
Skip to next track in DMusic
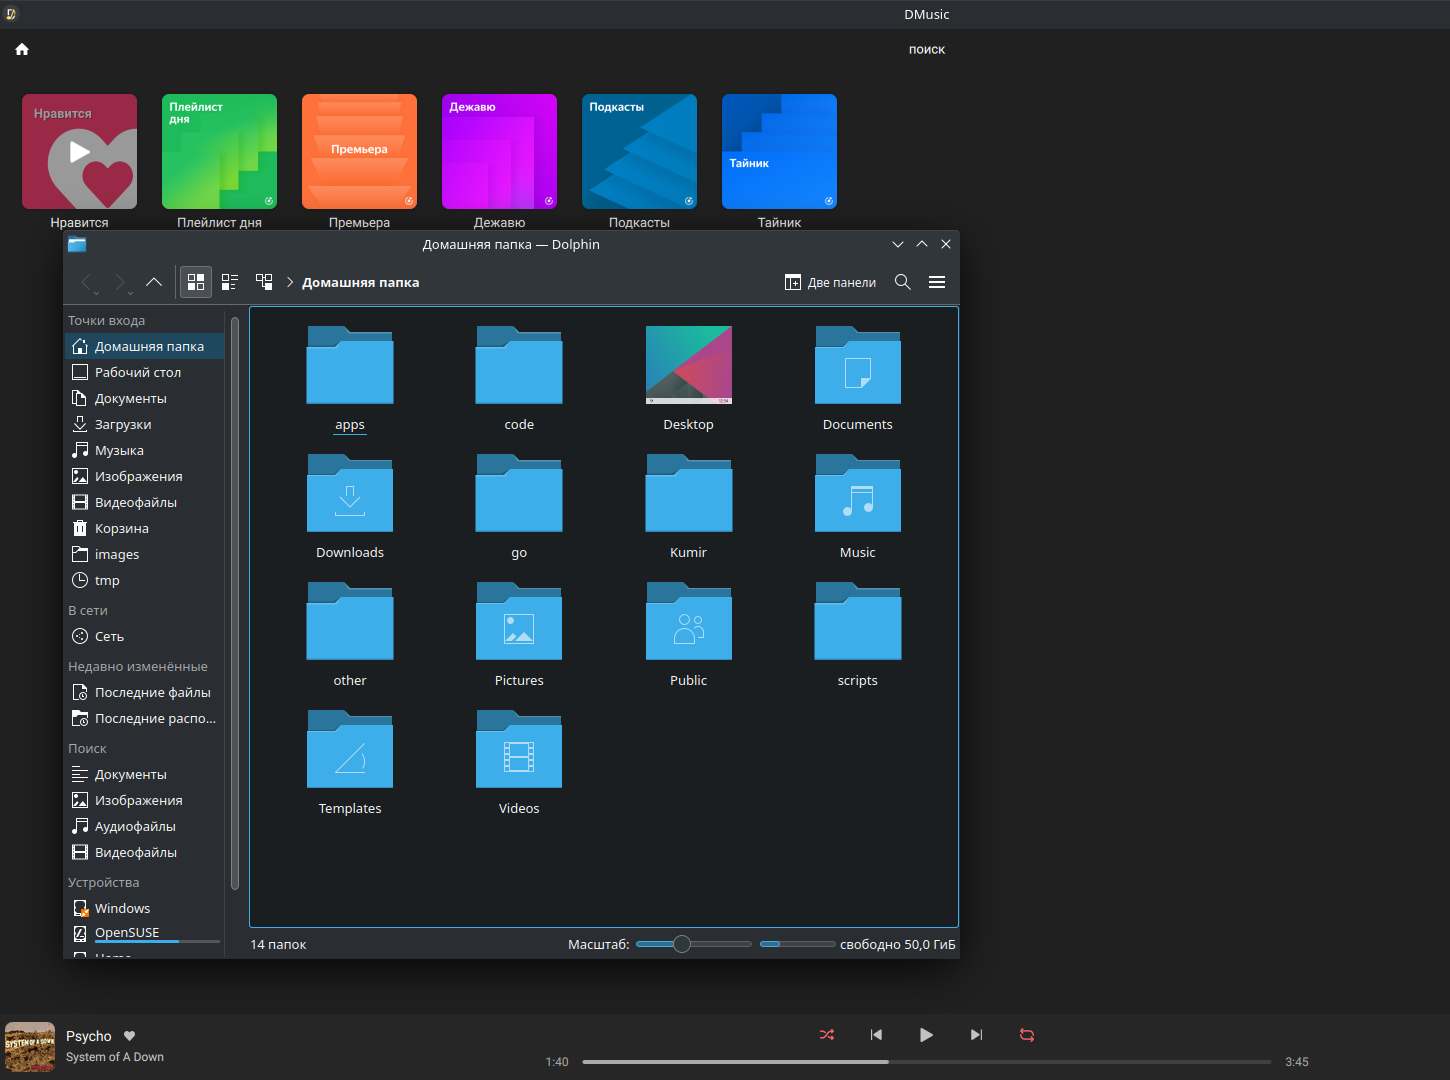click(x=977, y=1035)
